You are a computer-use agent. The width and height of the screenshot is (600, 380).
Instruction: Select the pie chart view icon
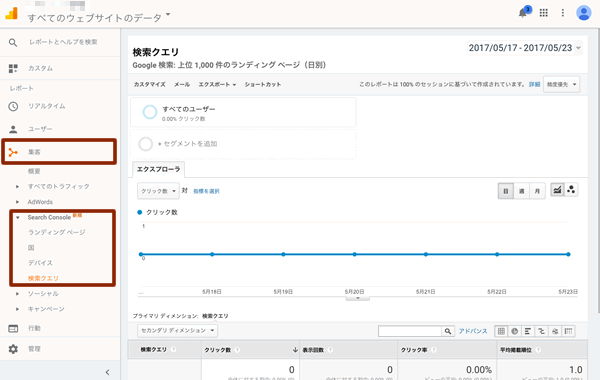click(x=515, y=331)
